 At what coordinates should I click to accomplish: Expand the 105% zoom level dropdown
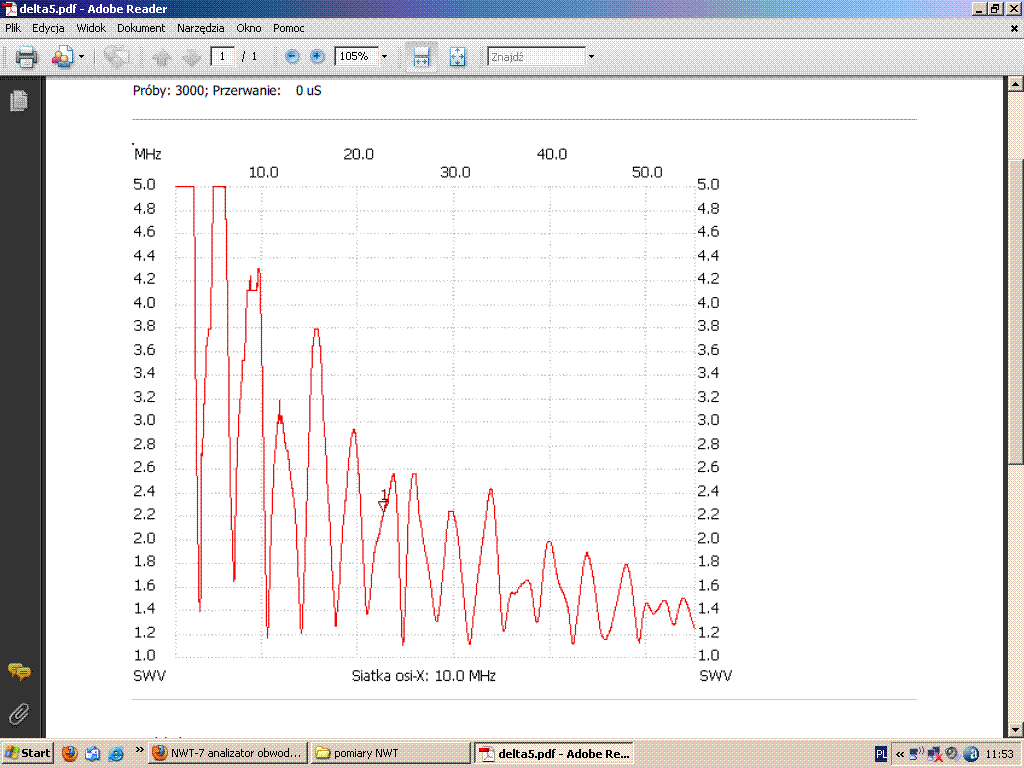tap(384, 57)
